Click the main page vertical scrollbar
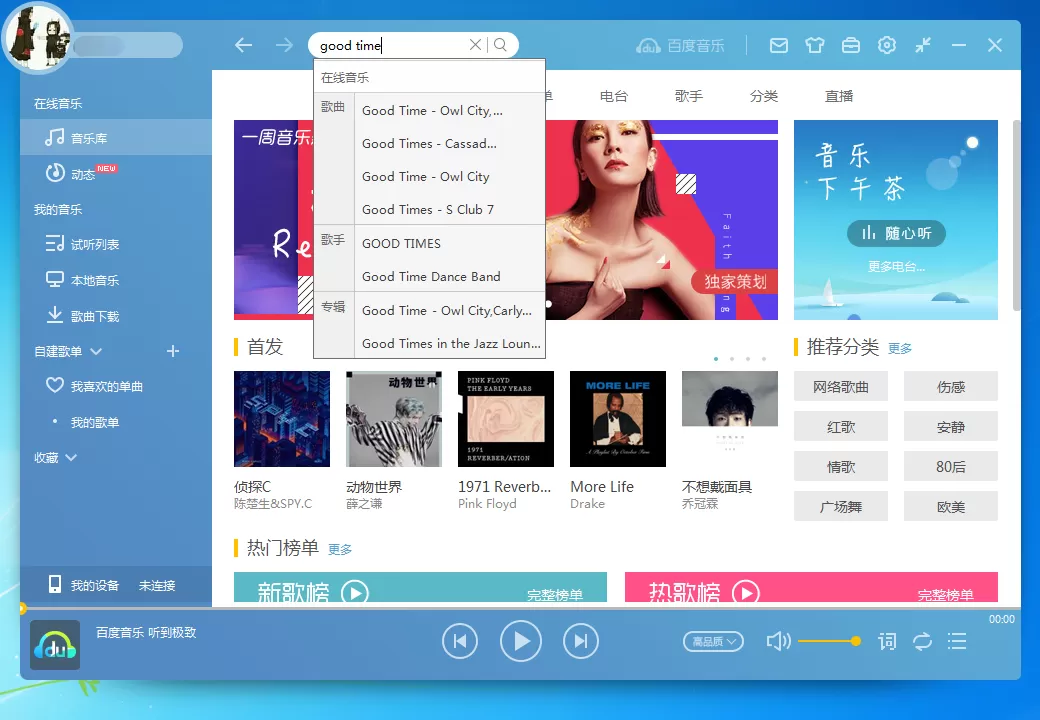This screenshot has width=1040, height=720. point(1017,215)
